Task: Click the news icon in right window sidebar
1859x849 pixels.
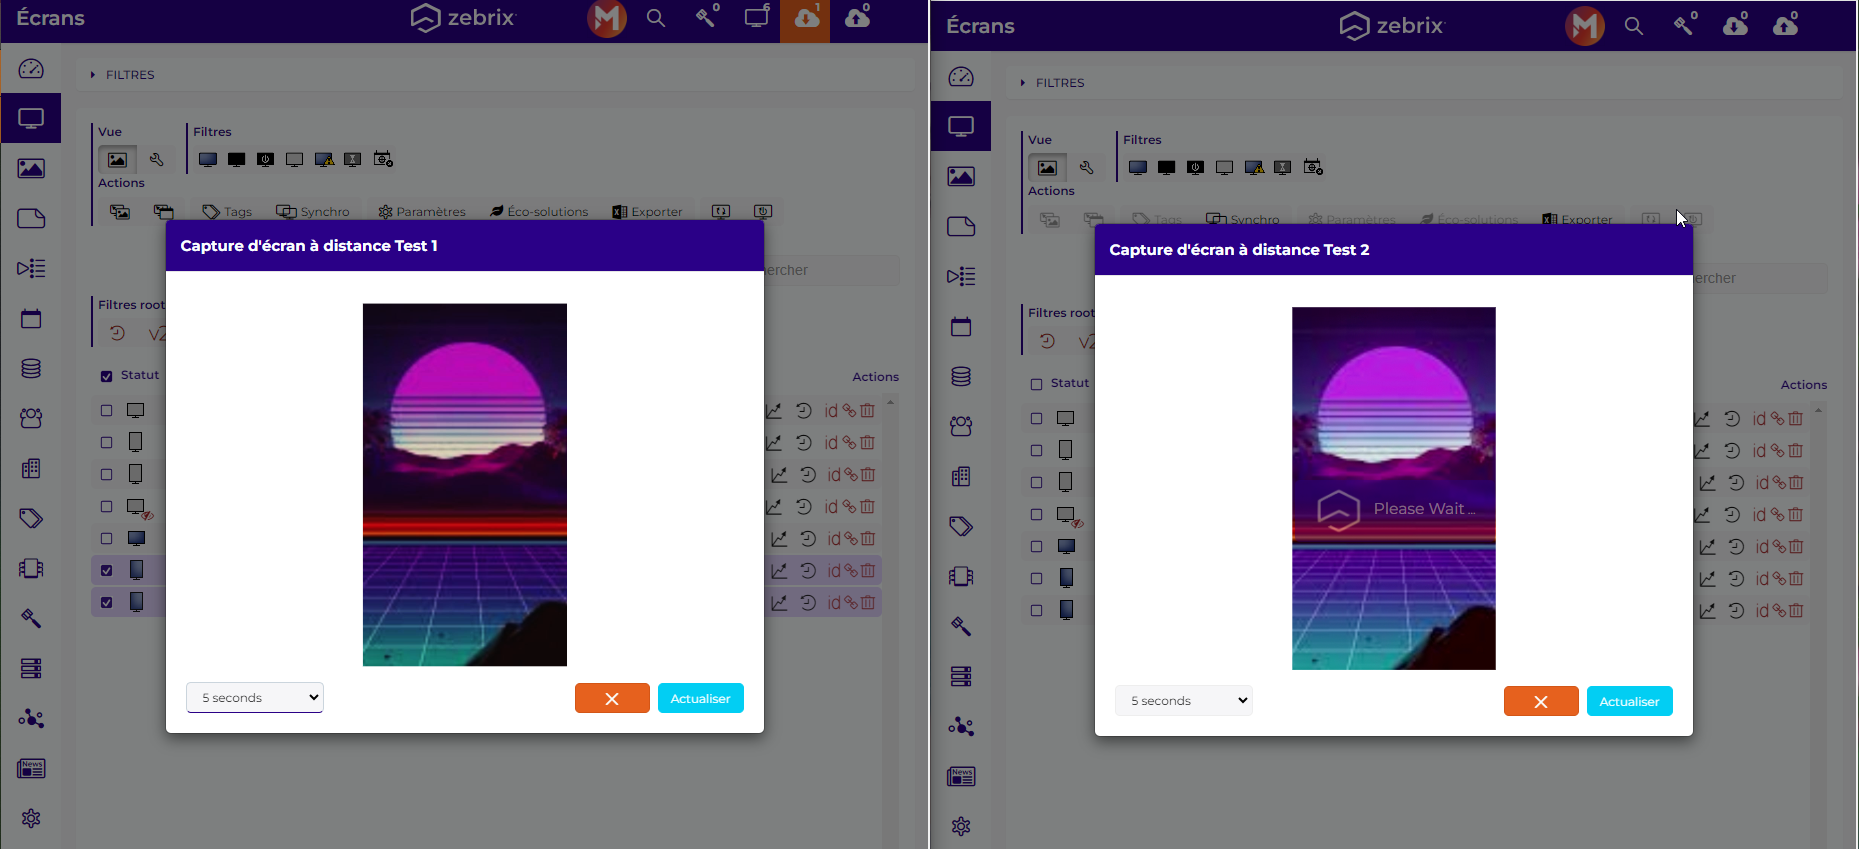Action: (x=961, y=776)
